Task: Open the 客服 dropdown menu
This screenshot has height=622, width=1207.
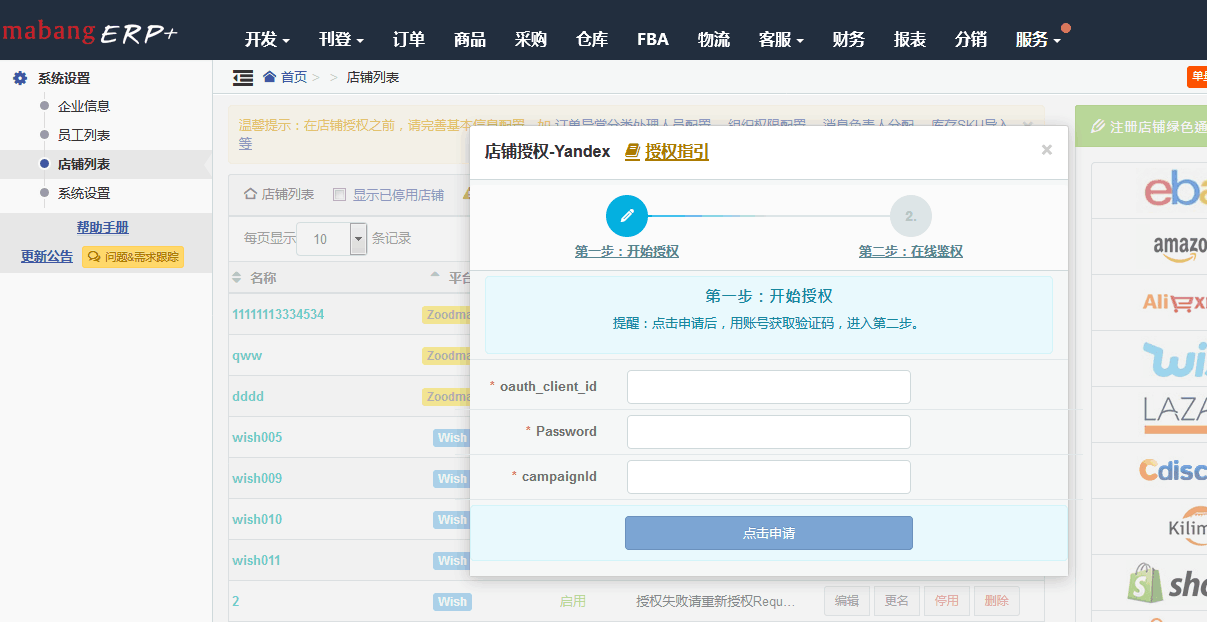Action: pyautogui.click(x=781, y=40)
